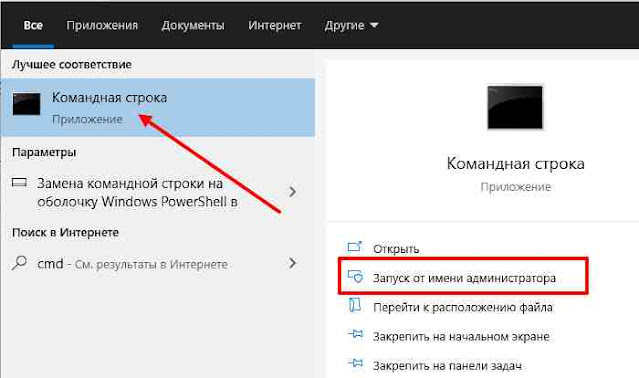639x378 pixels.
Task: Switch to the Интернет tab
Action: 275,26
